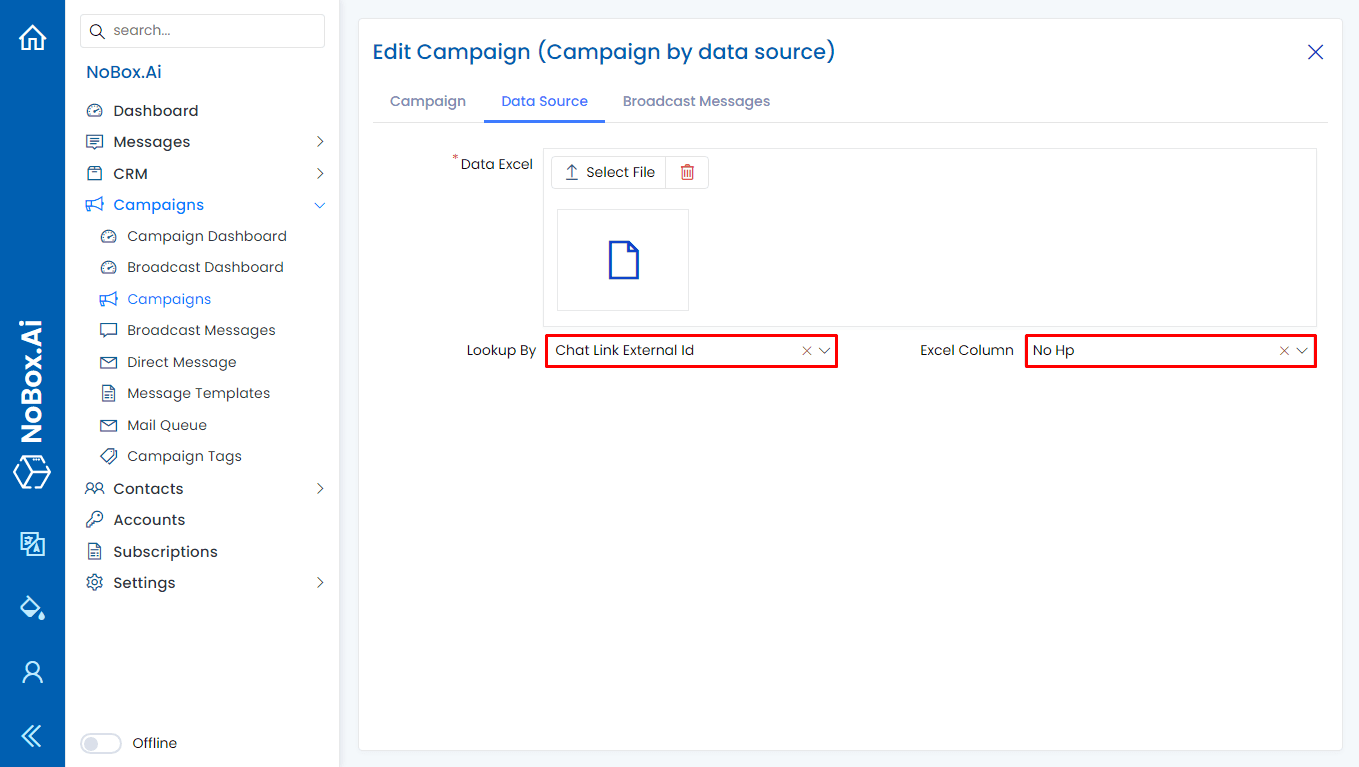Expand the Settings section chevron
1359x767 pixels.
pos(320,582)
